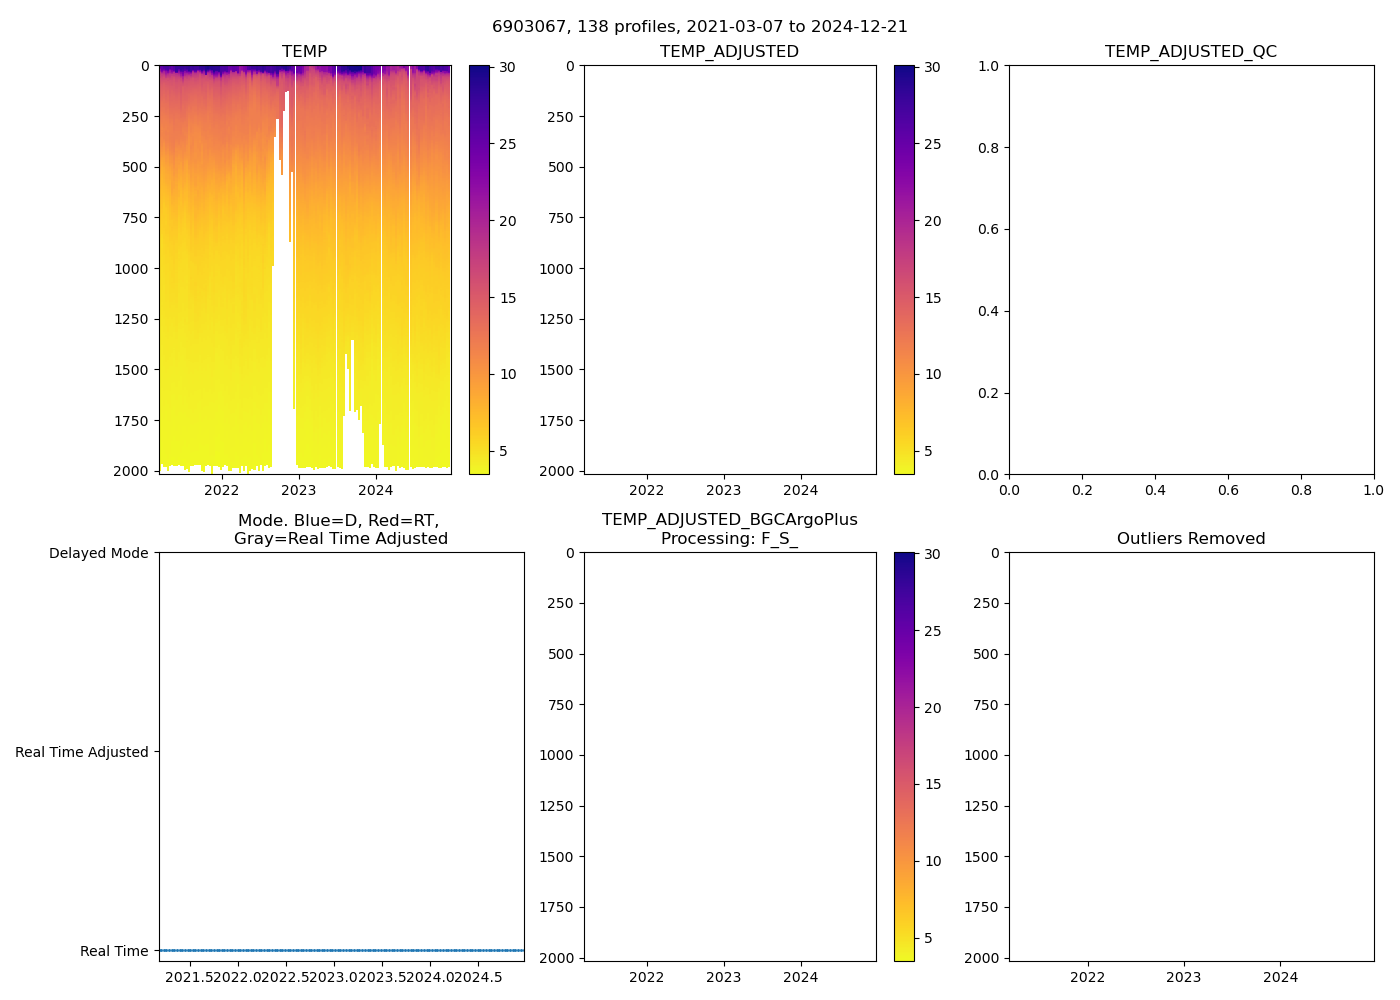The height and width of the screenshot is (1000, 1400).
Task: Click the TEMP_ADJUSTED plot title
Action: tap(729, 52)
